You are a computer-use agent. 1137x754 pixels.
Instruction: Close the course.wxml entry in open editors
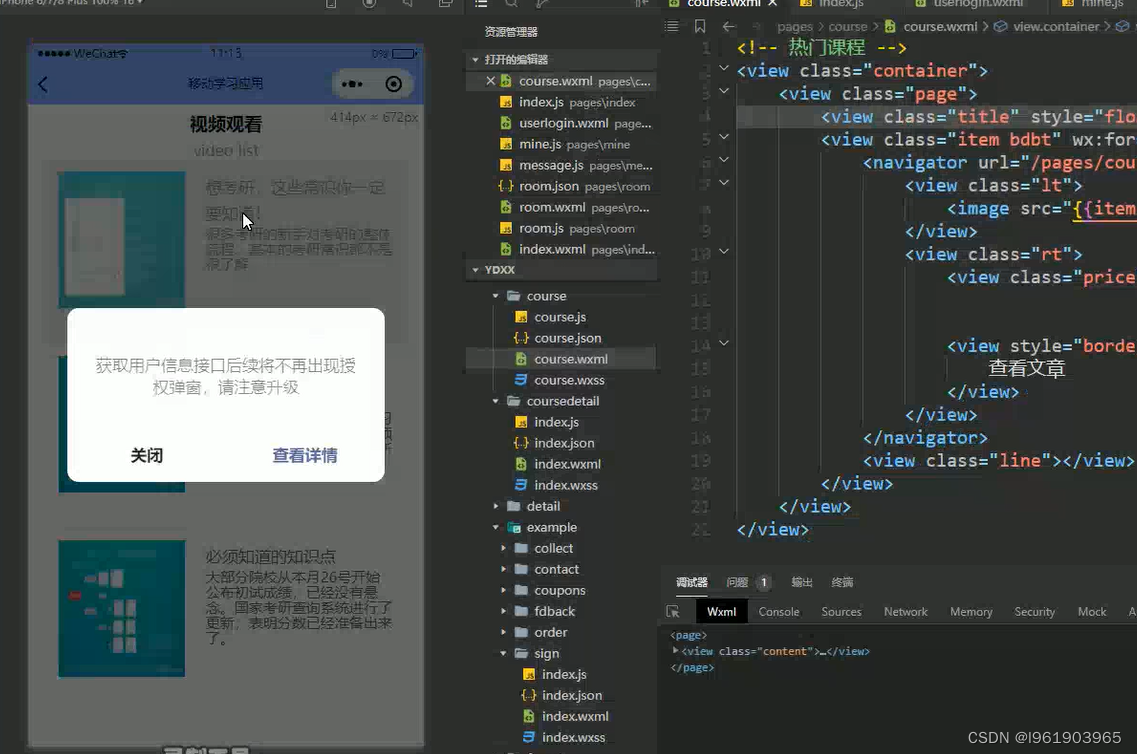point(490,81)
